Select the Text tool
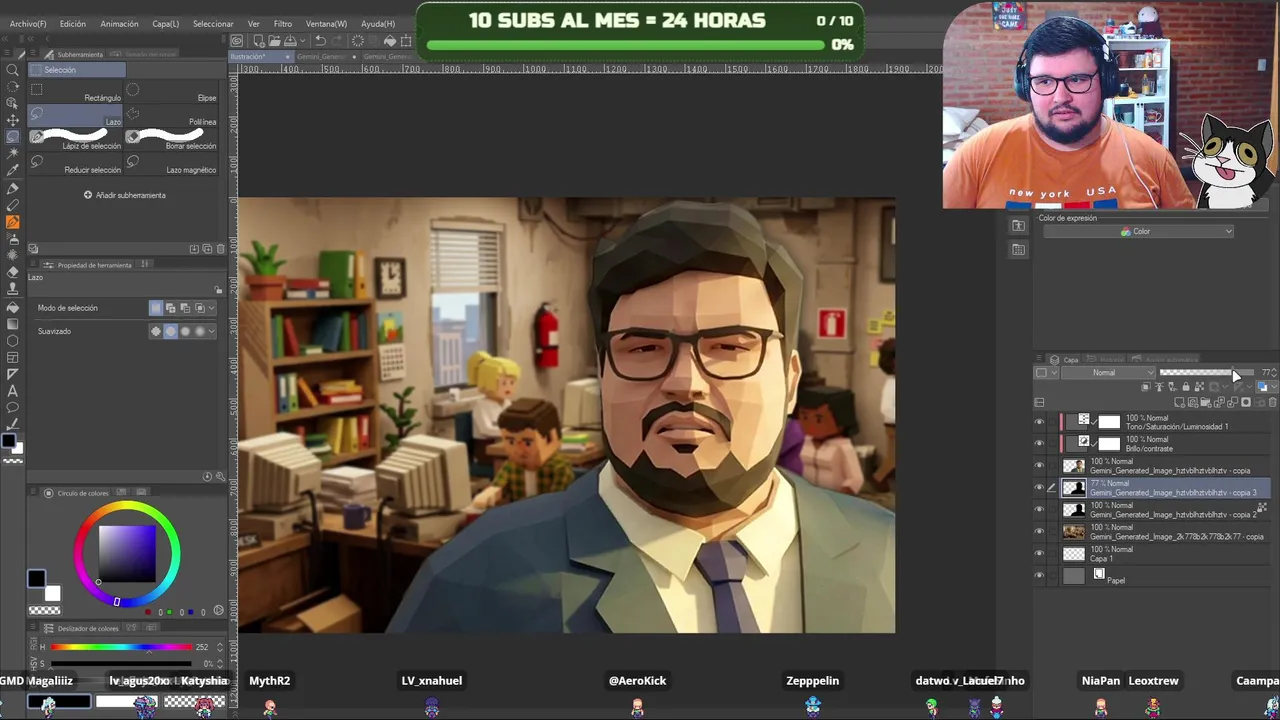Image resolution: width=1280 pixels, height=720 pixels. pyautogui.click(x=12, y=391)
